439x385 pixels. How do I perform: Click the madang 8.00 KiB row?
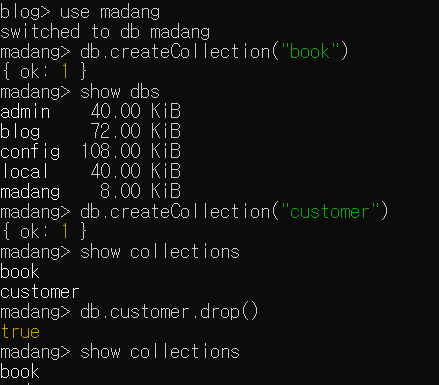[x=90, y=192]
